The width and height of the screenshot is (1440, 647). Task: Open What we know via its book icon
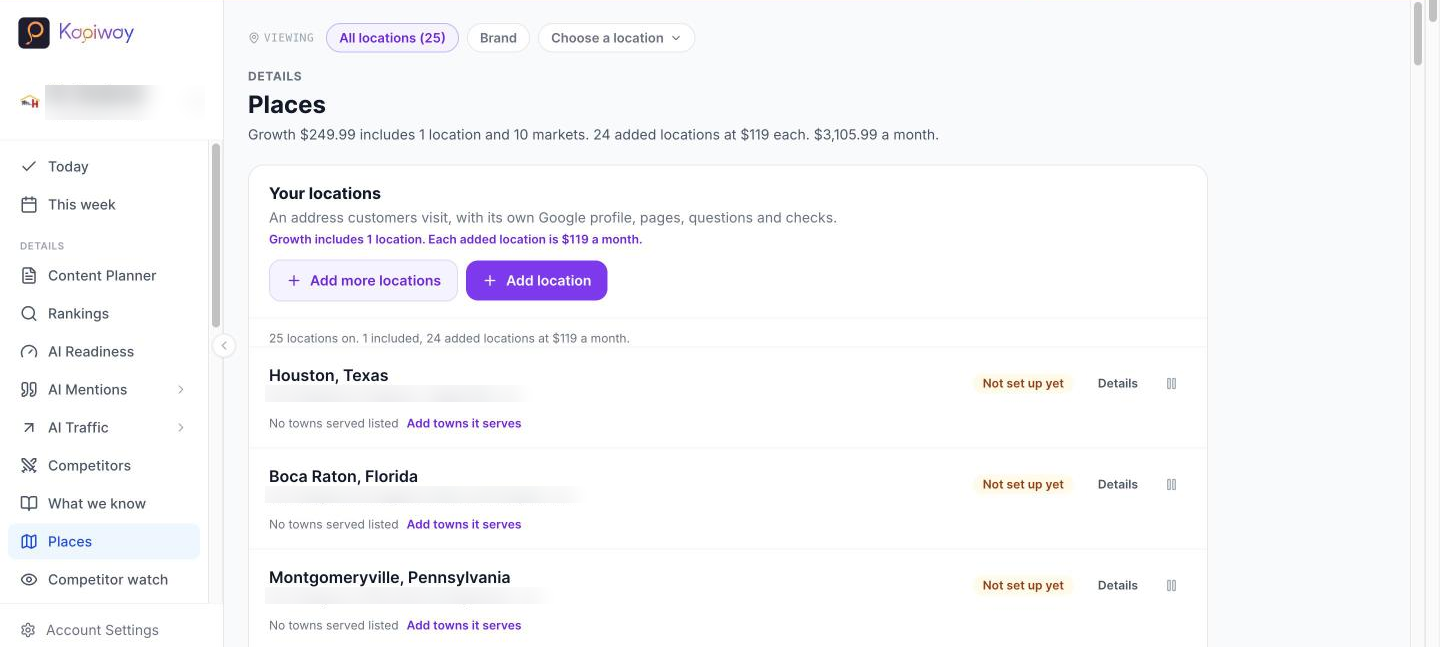click(29, 503)
